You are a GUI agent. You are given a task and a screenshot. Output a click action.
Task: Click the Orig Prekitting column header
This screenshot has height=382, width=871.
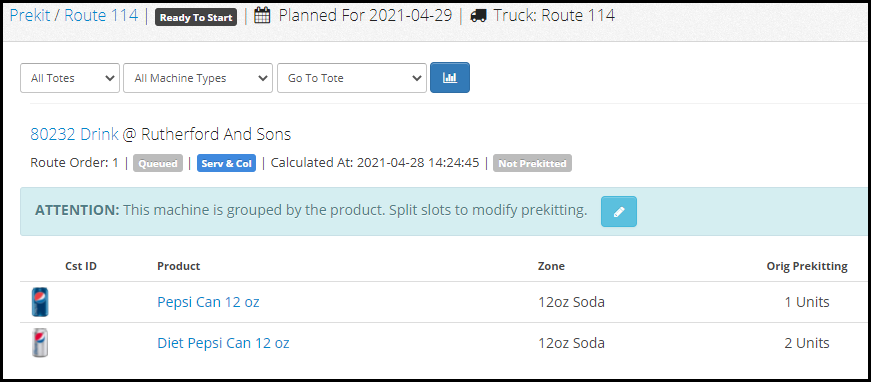click(807, 266)
